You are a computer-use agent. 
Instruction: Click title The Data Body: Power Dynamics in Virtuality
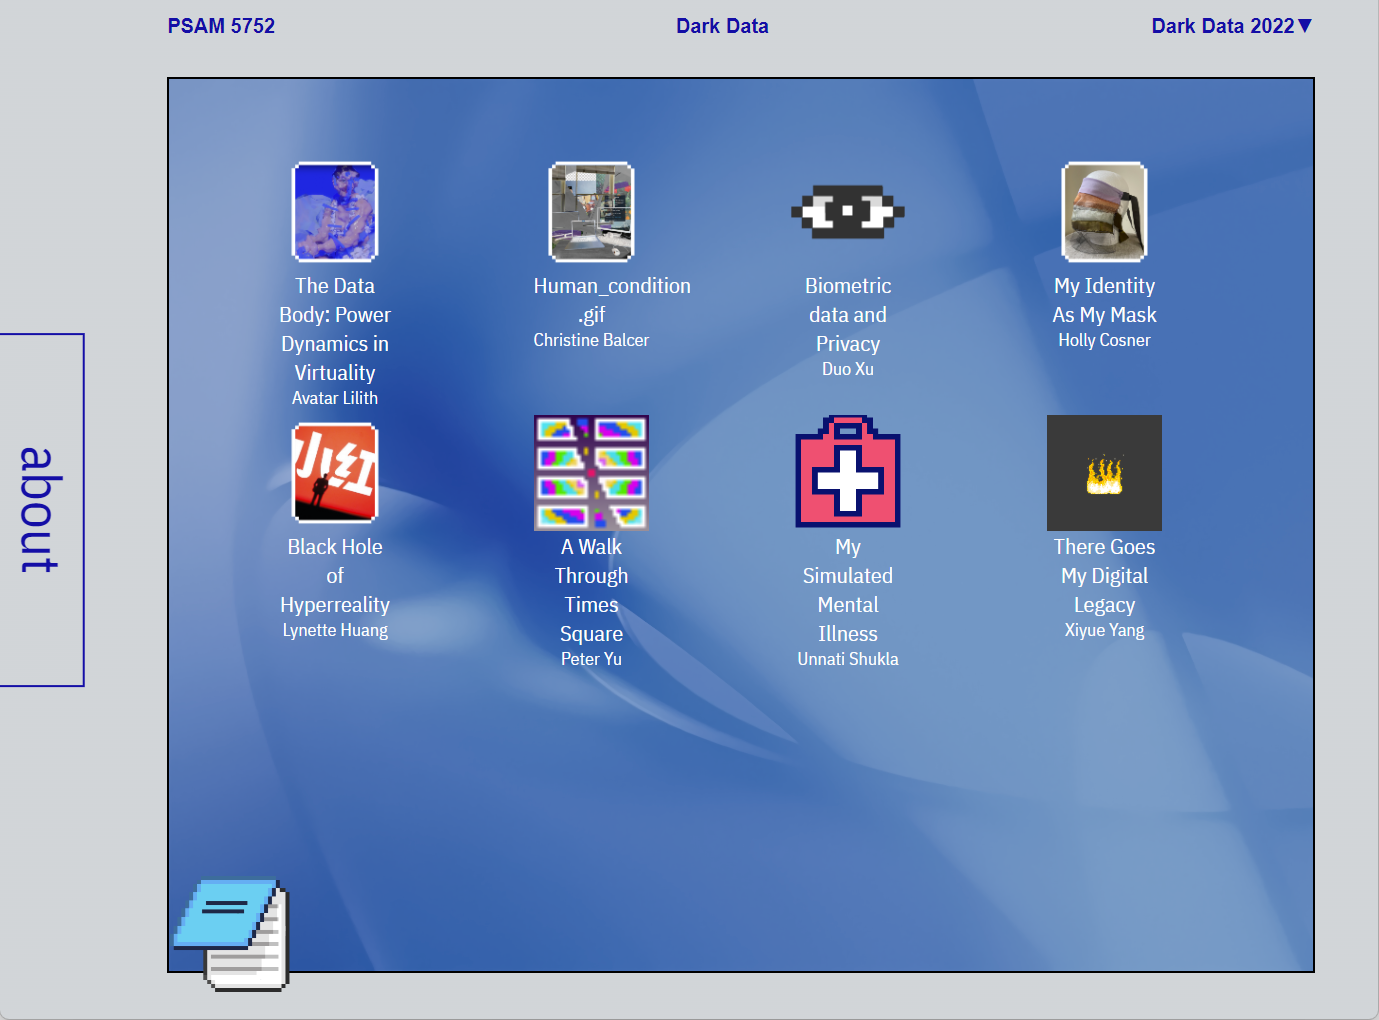click(x=335, y=329)
